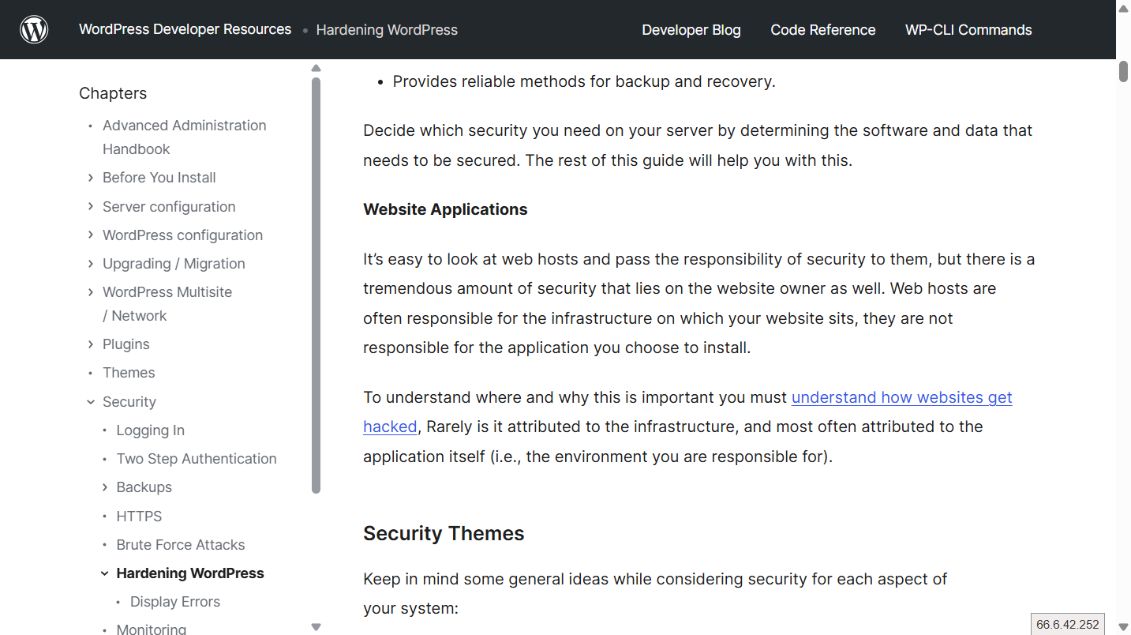Open the Code Reference menu item

pos(823,30)
